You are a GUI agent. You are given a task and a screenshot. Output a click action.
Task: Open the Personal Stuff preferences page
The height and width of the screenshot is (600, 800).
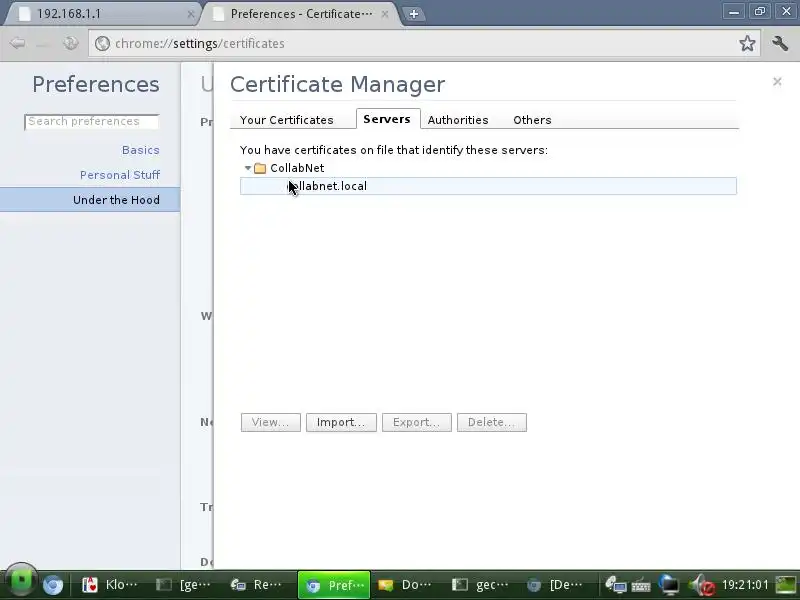(x=120, y=175)
